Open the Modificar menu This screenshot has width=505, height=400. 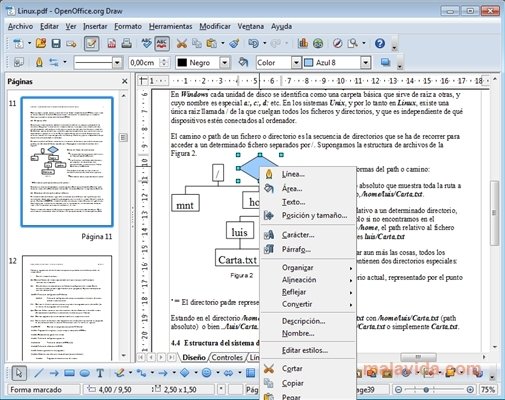[x=215, y=26]
